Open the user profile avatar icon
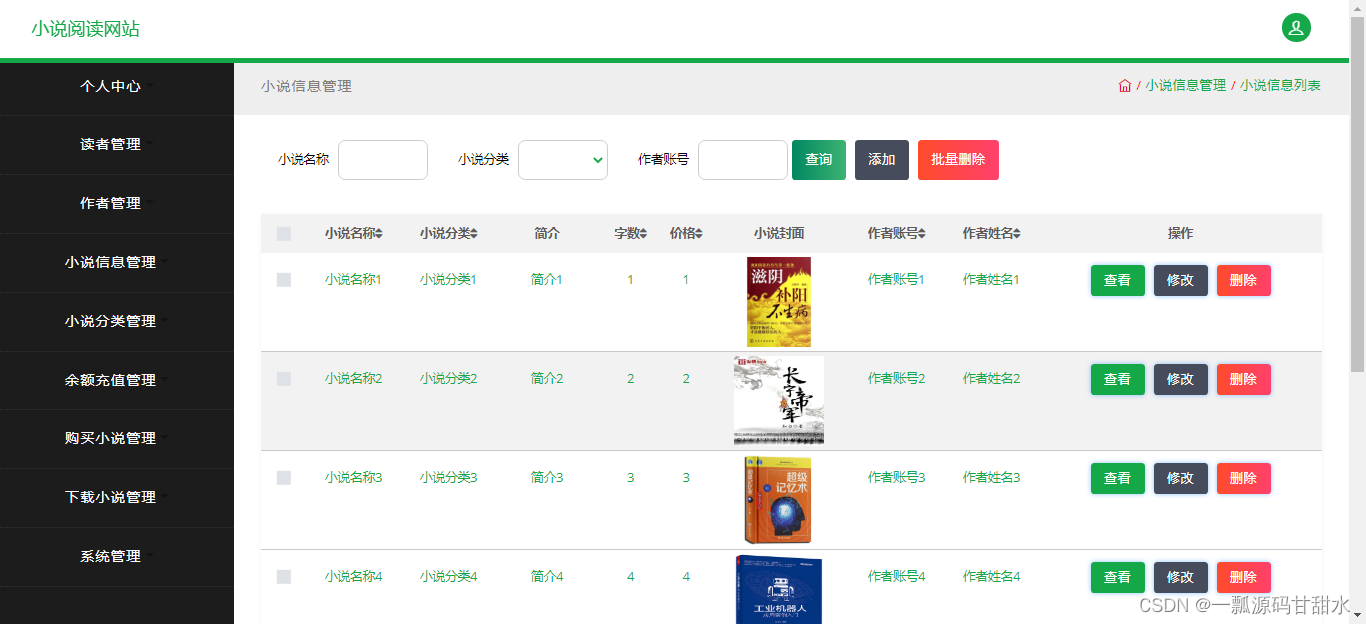The height and width of the screenshot is (624, 1366). click(1296, 28)
